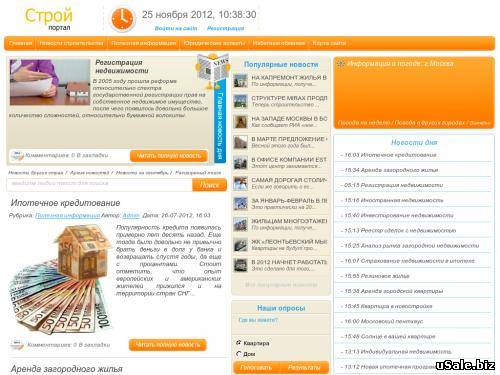500x375 pixels.
Task: Open the Архив новостей link
Action: pyautogui.click(x=90, y=173)
